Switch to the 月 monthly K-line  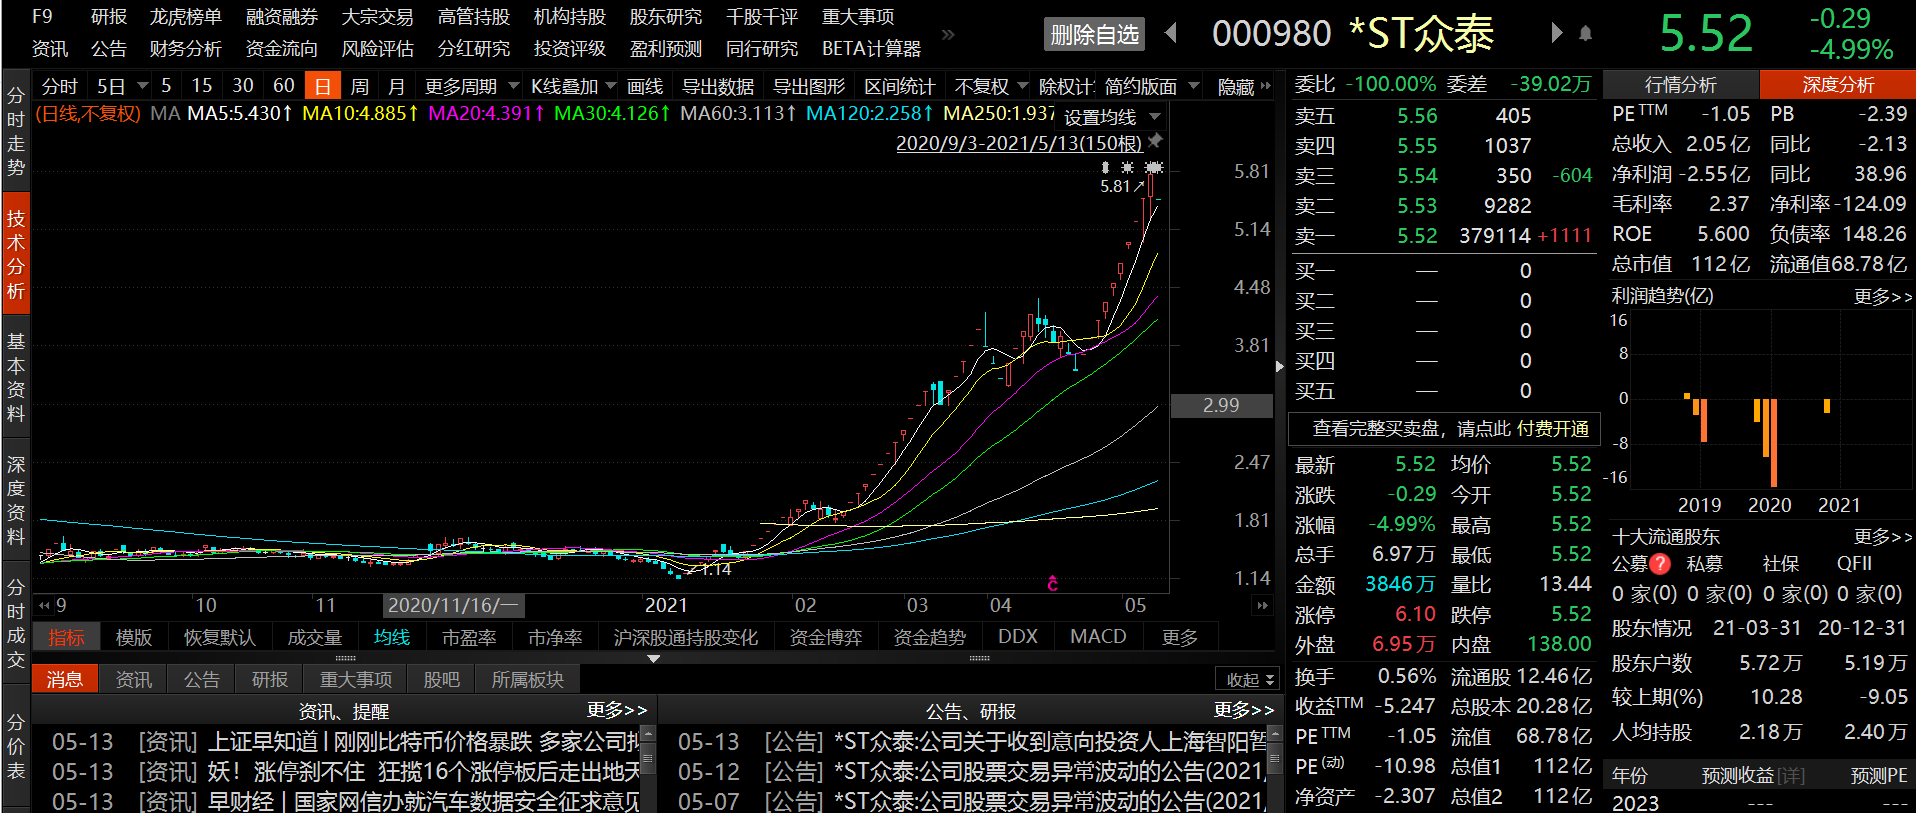(397, 86)
